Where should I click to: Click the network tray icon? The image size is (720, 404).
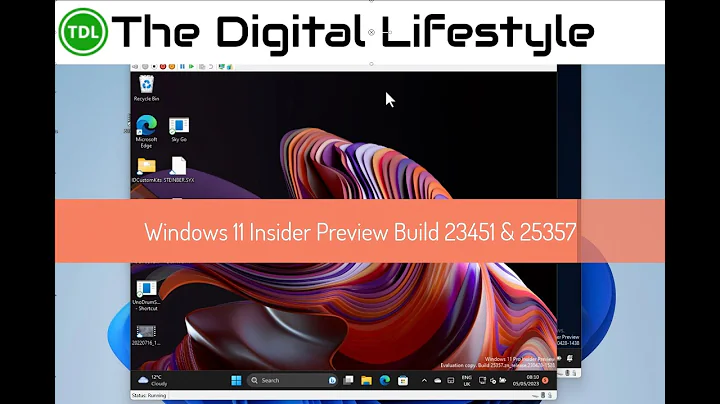click(482, 380)
